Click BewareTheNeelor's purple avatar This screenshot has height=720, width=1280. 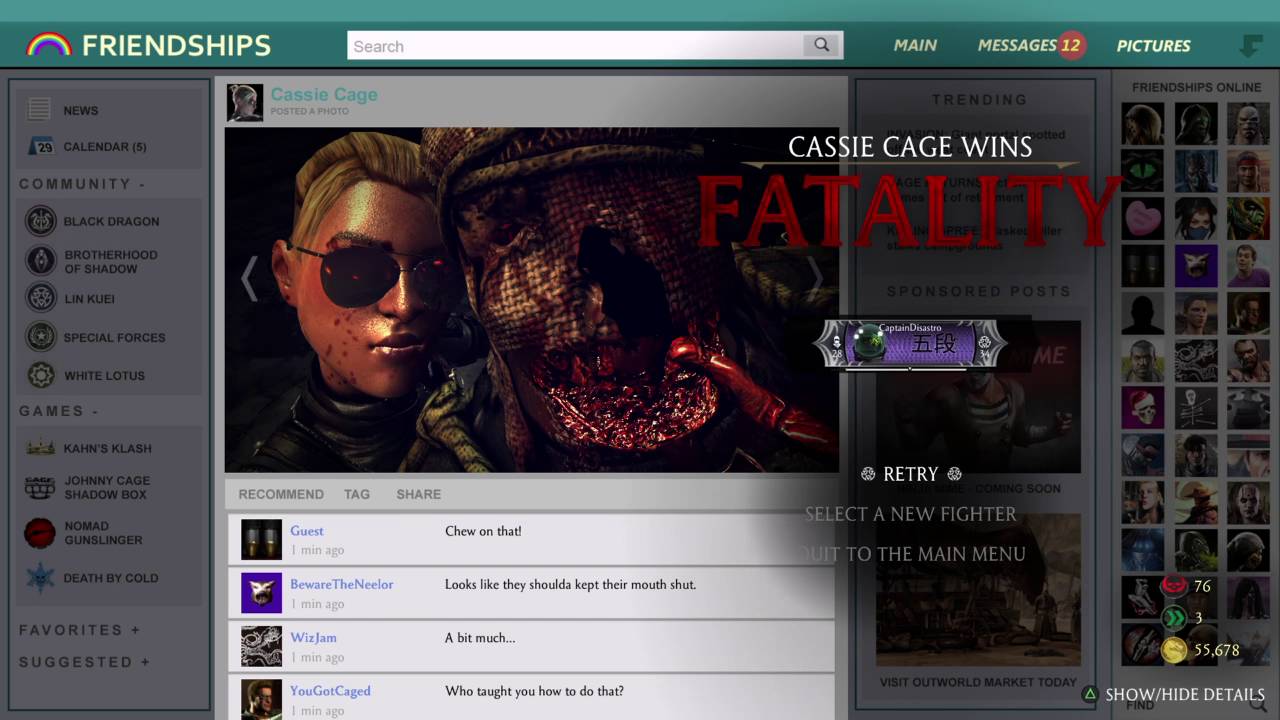261,593
